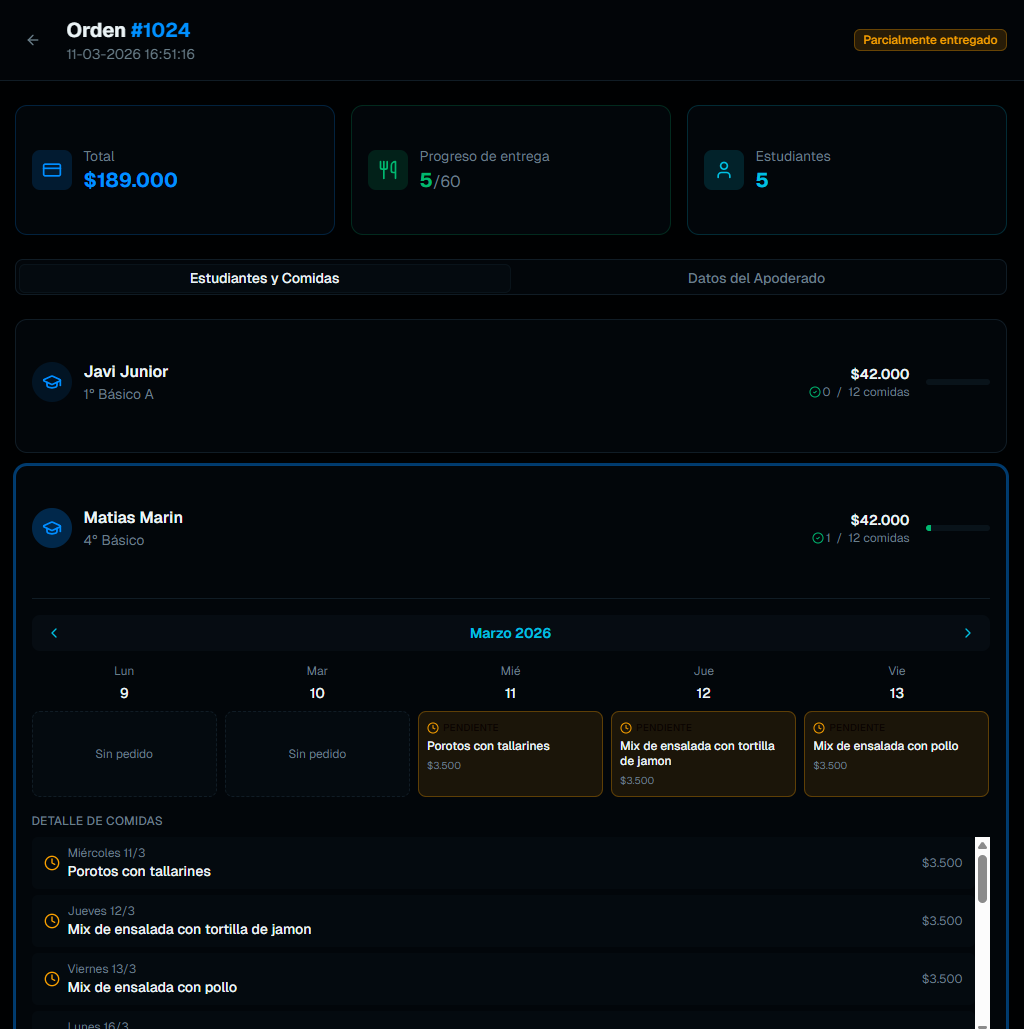Click clock icon in Jueves 12/3 detail row
This screenshot has height=1029, width=1024.
(x=52, y=921)
